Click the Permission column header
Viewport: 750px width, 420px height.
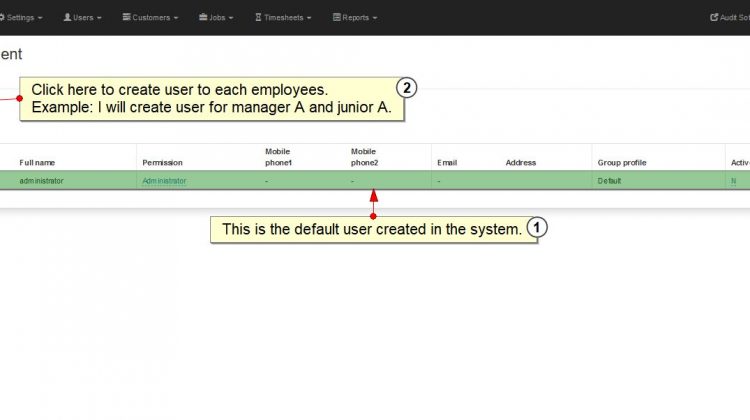[x=162, y=163]
